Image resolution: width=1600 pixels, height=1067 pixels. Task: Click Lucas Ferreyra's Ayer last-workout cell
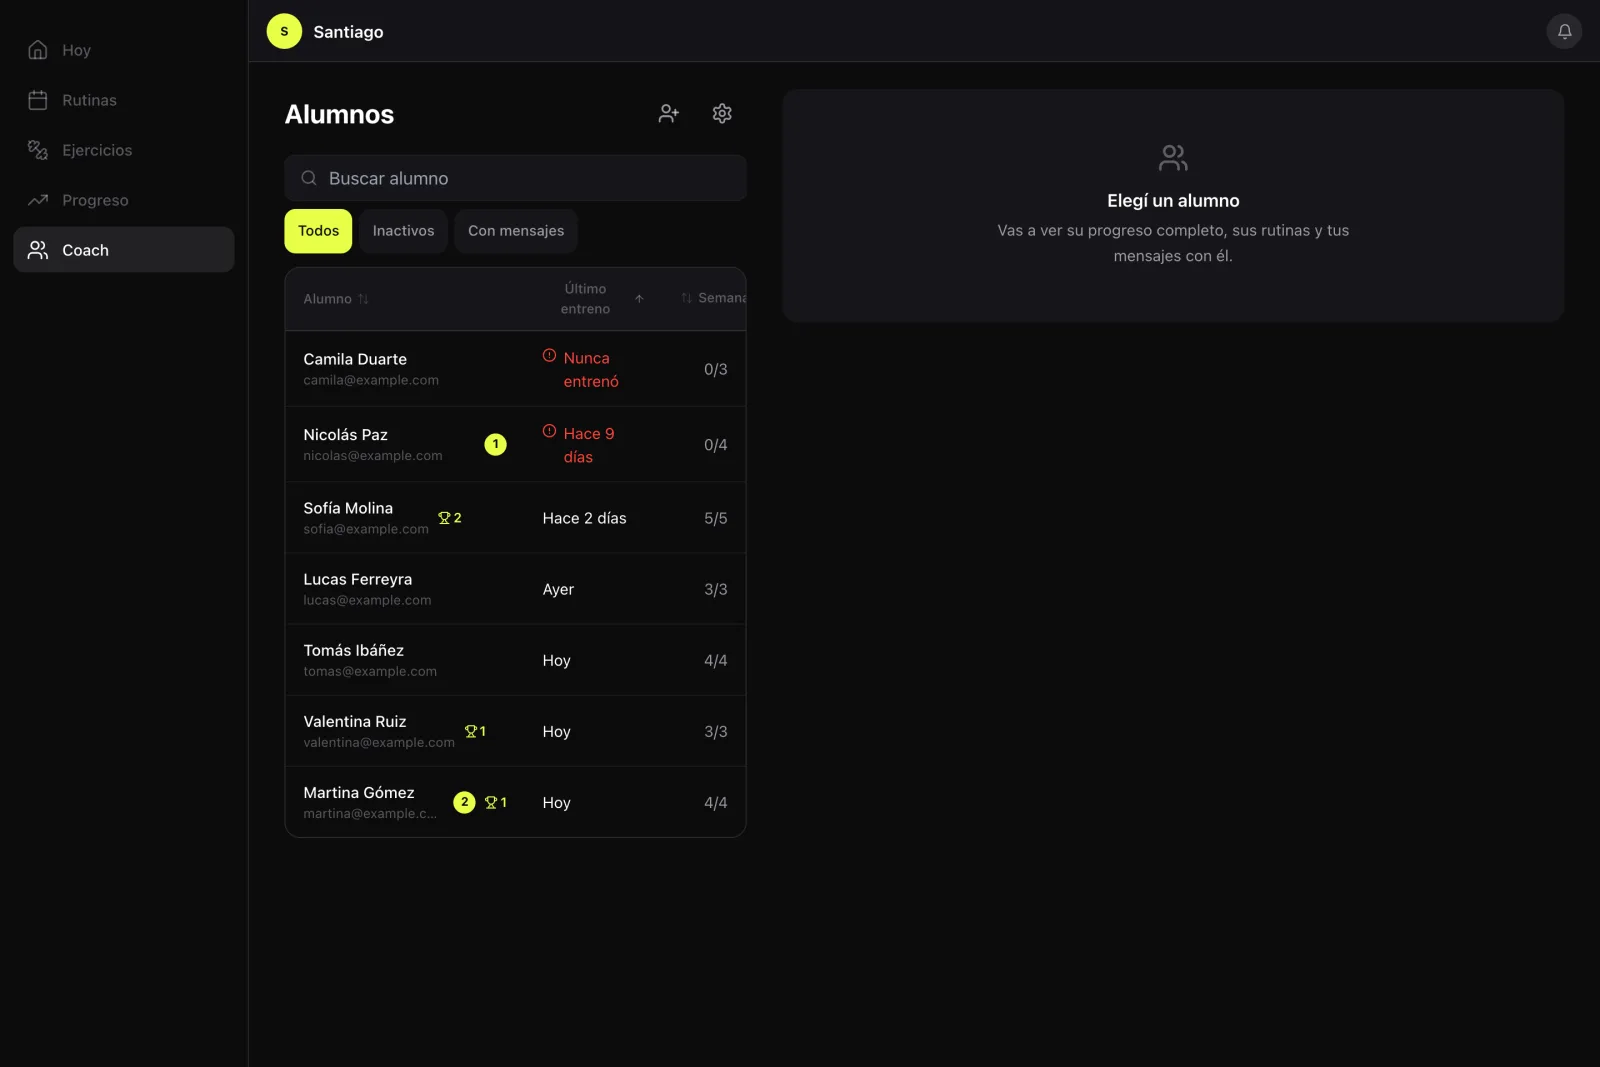click(558, 589)
